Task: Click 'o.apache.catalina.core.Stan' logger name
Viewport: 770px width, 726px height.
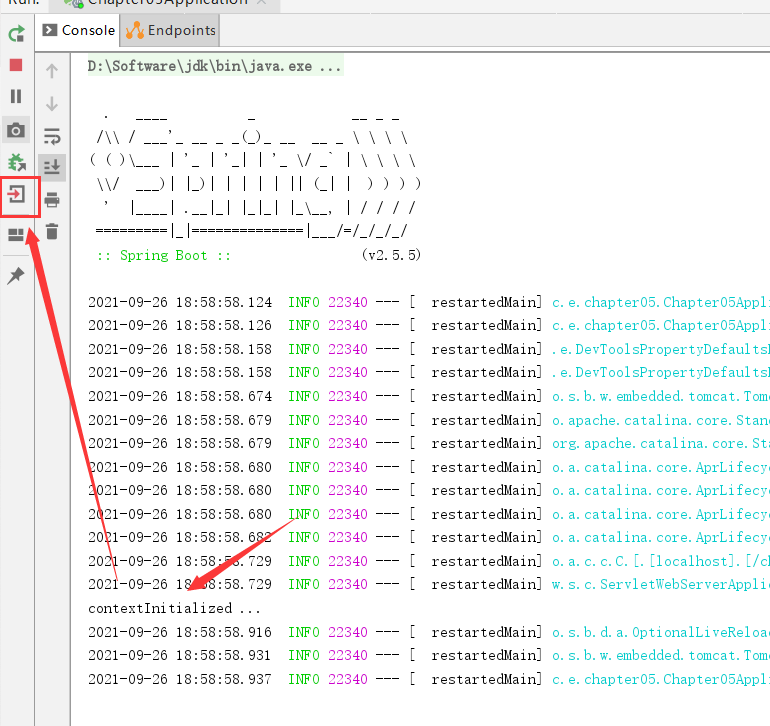Action: click(x=660, y=420)
